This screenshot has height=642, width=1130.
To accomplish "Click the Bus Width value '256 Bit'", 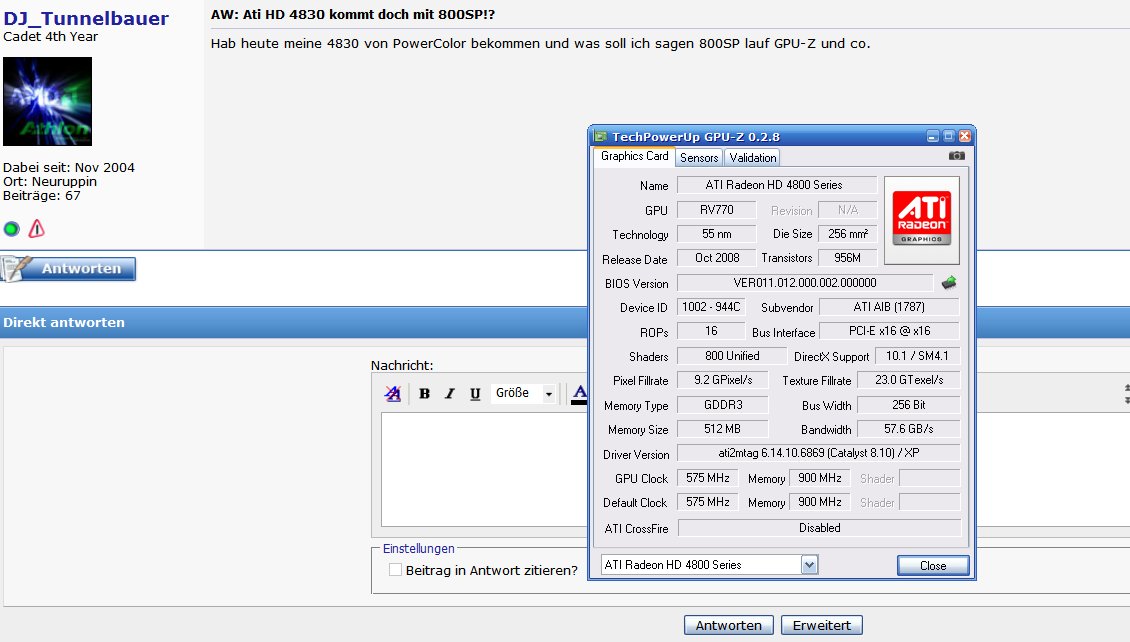I will pos(909,405).
